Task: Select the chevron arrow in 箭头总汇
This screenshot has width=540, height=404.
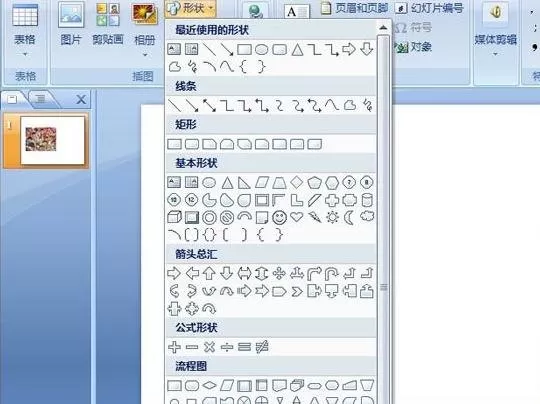Action: (x=297, y=292)
